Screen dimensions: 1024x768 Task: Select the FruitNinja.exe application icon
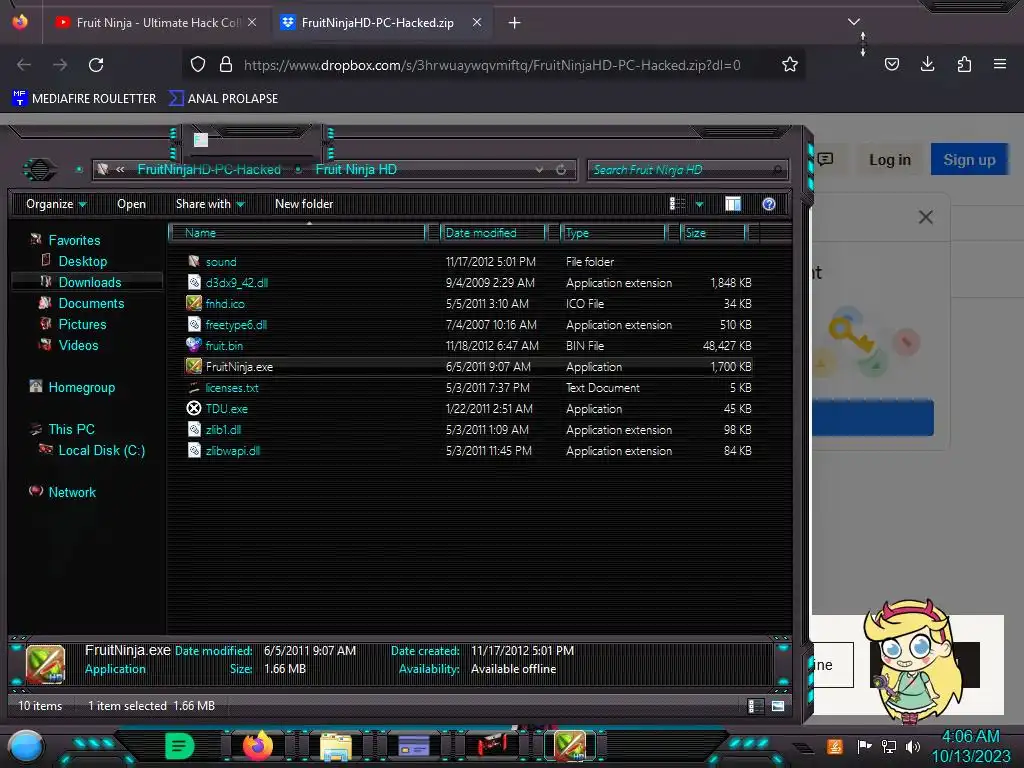pyautogui.click(x=194, y=366)
